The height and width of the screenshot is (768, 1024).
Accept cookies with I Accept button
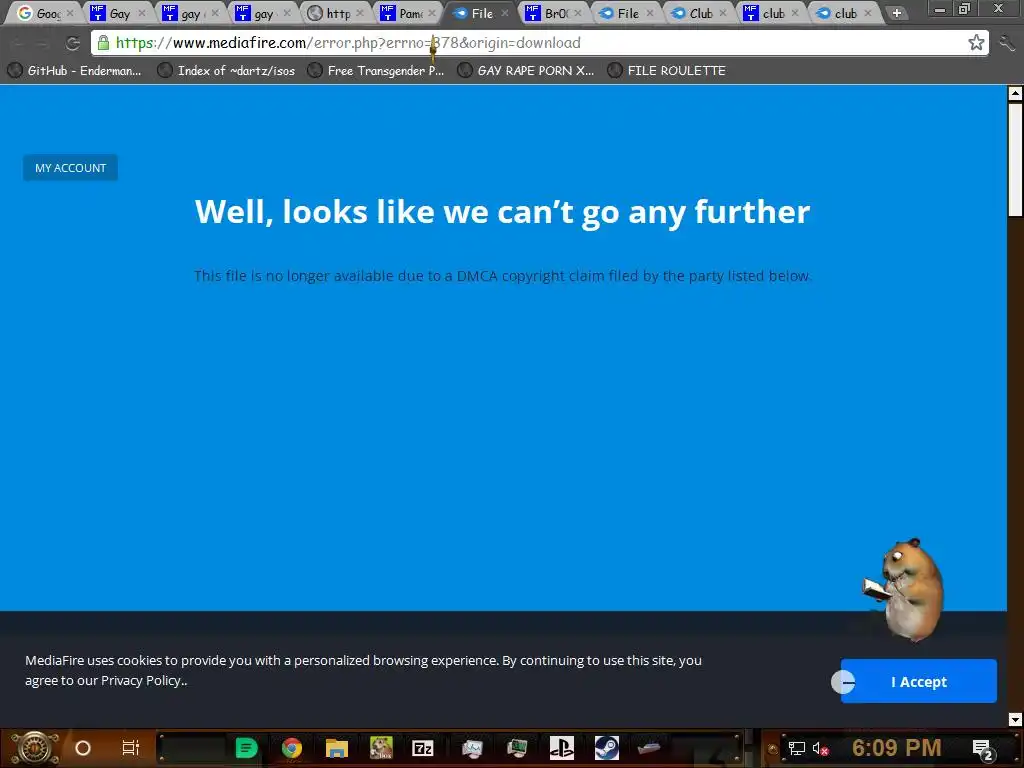coord(918,681)
